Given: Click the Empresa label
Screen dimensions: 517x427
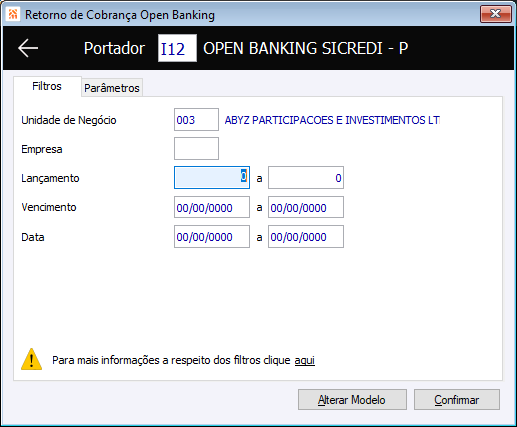Looking at the screenshot, I should [x=42, y=149].
